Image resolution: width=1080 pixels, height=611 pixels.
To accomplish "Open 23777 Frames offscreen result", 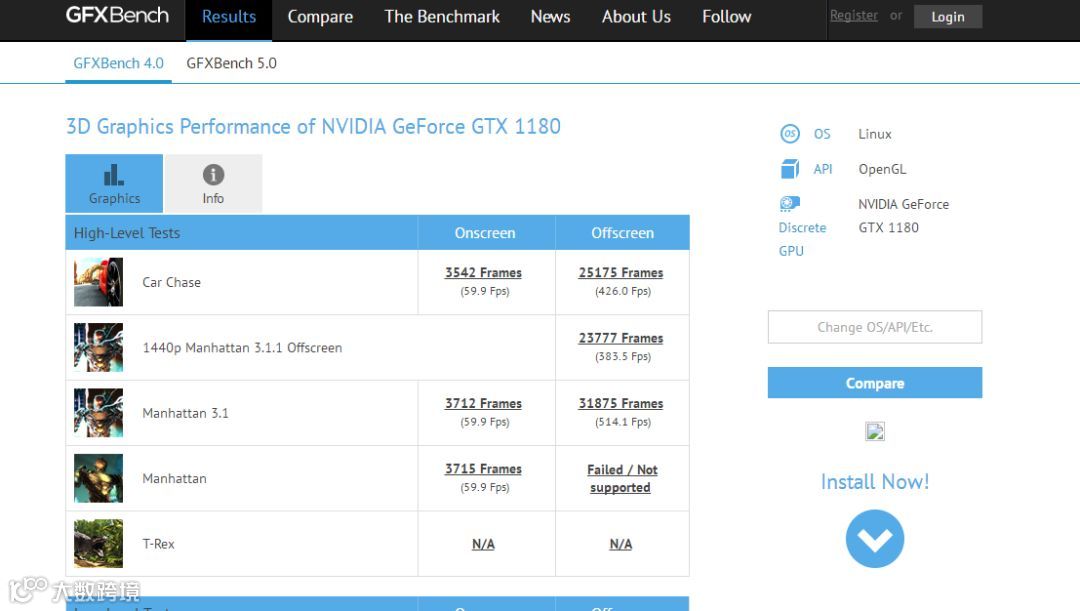I will [x=621, y=338].
